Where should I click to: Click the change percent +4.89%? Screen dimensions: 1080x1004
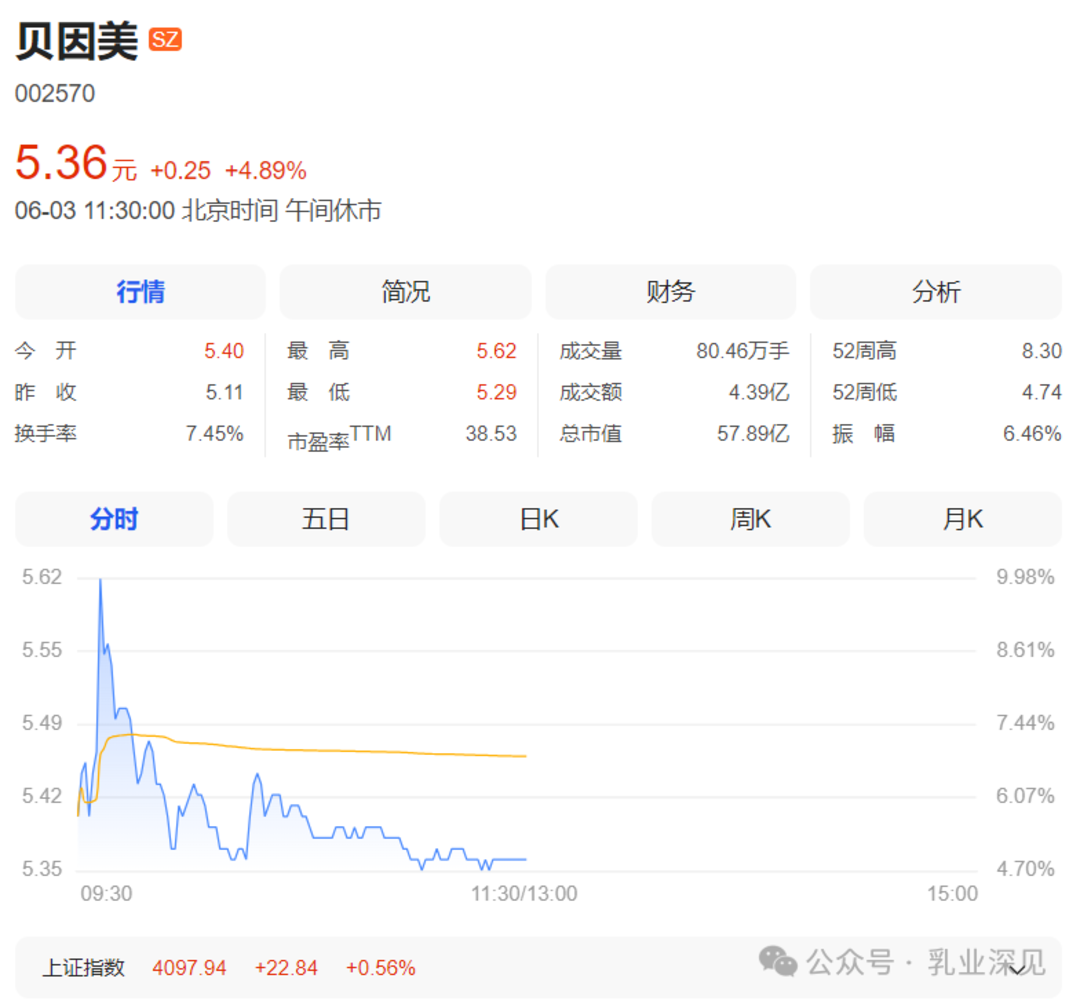(x=266, y=171)
